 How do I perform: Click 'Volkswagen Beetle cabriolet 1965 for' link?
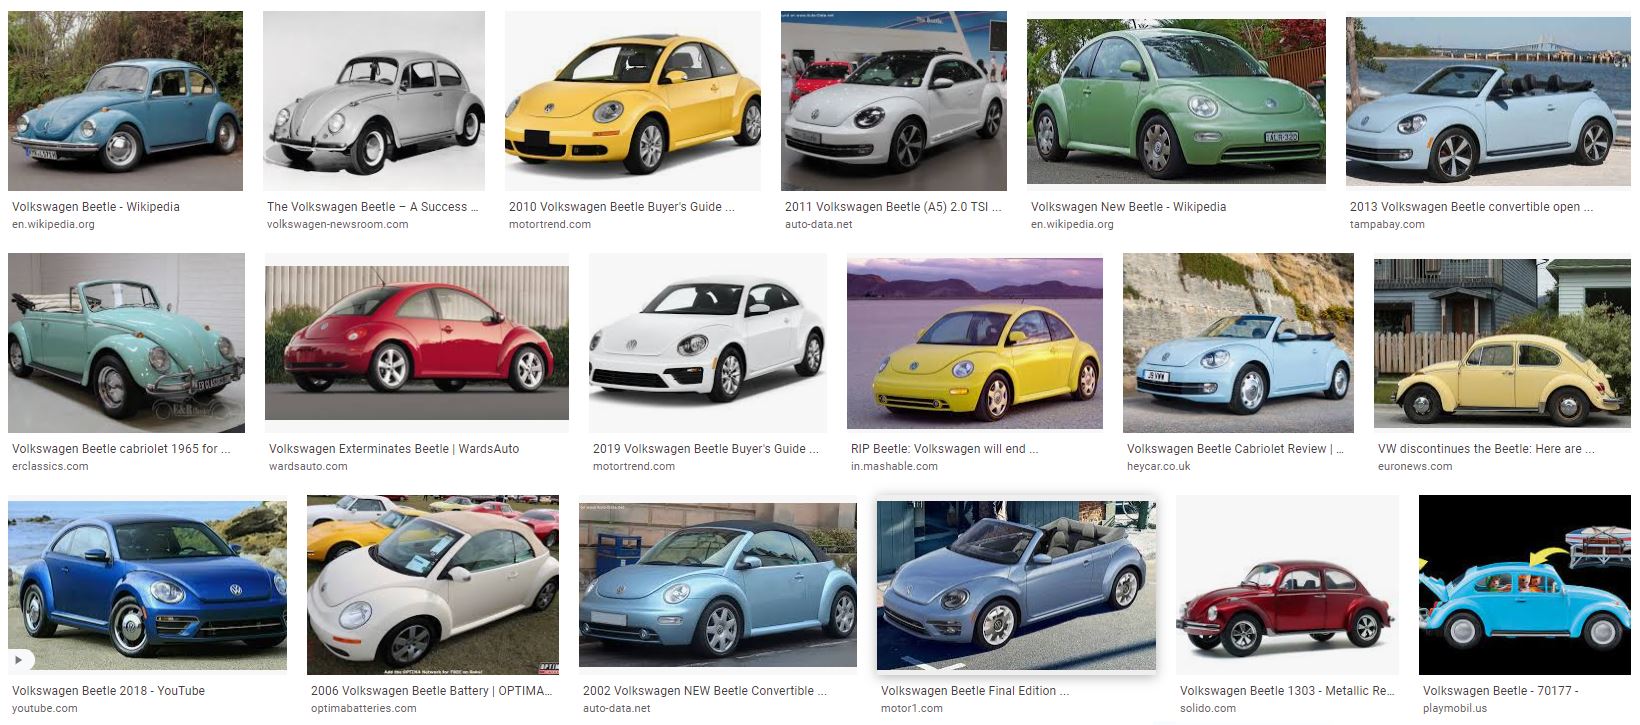point(121,449)
